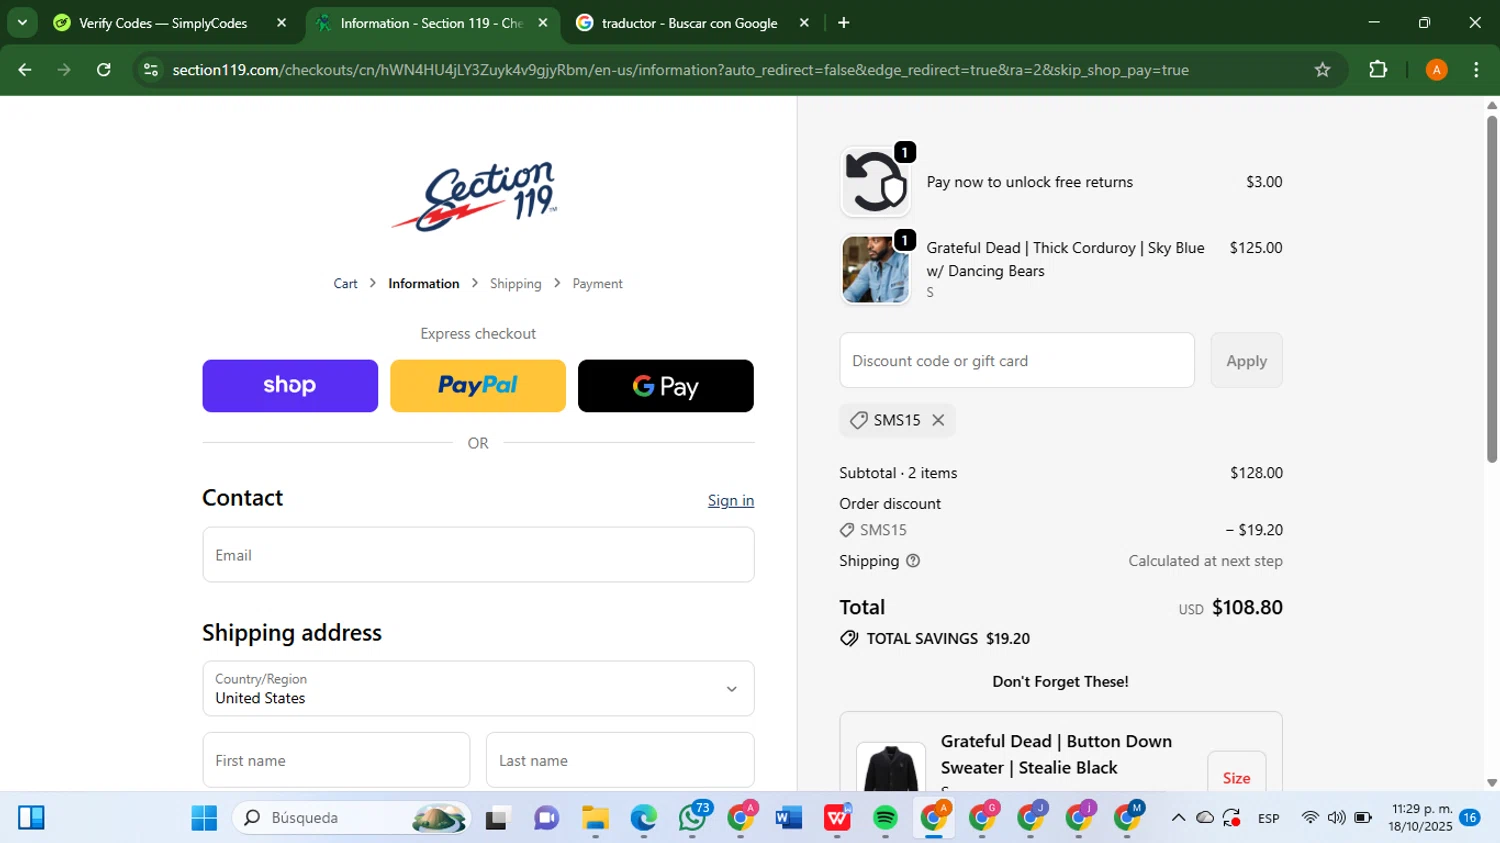This screenshot has height=843, width=1500.
Task: Go back to previous page
Action: coord(25,70)
